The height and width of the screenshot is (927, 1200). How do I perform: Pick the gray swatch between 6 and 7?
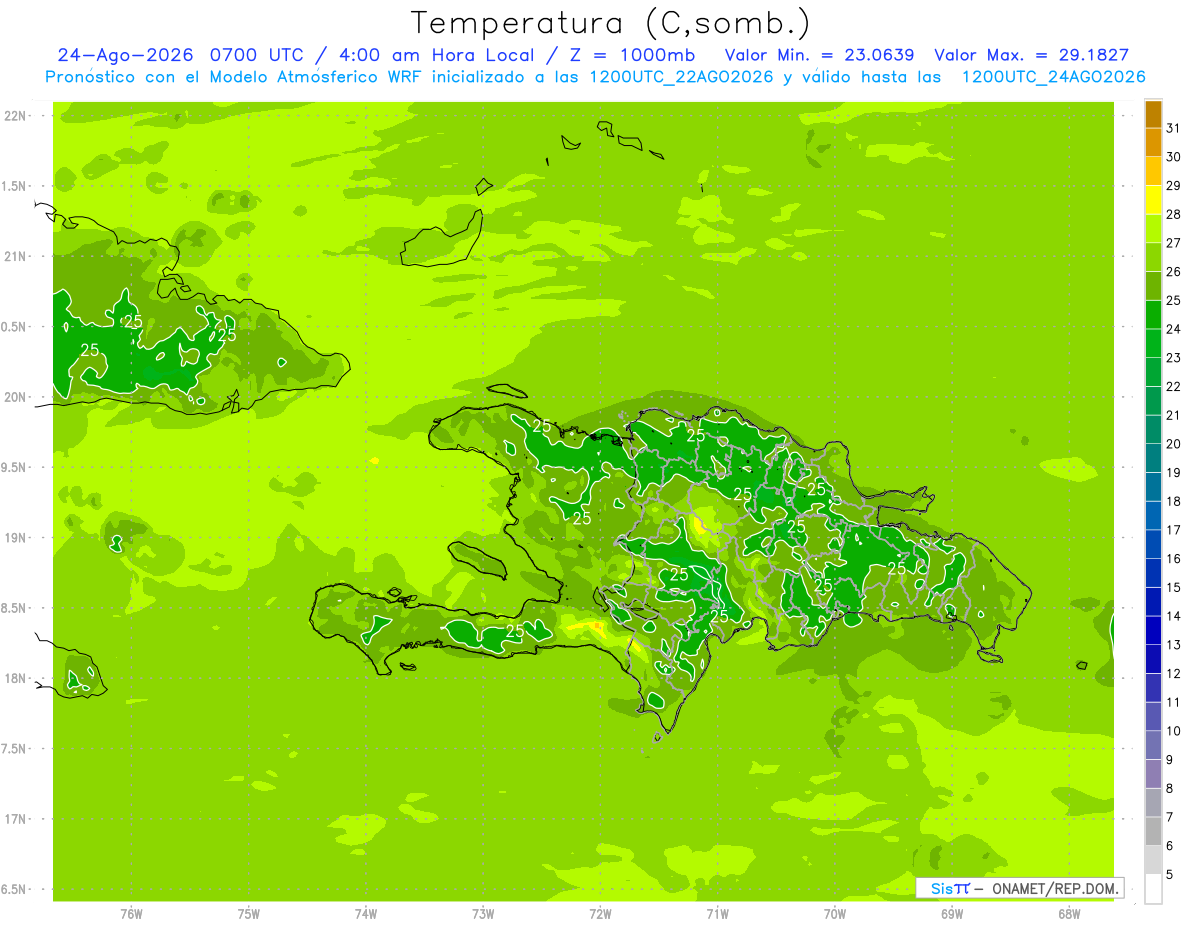1154,832
